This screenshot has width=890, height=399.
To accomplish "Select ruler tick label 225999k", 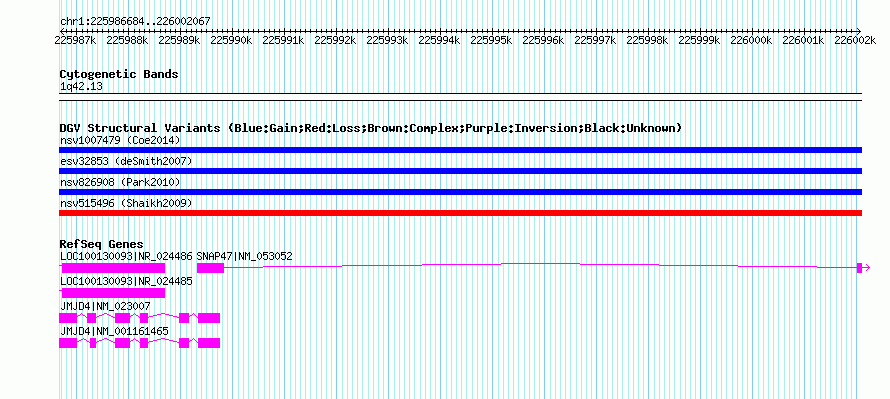I will [x=699, y=40].
